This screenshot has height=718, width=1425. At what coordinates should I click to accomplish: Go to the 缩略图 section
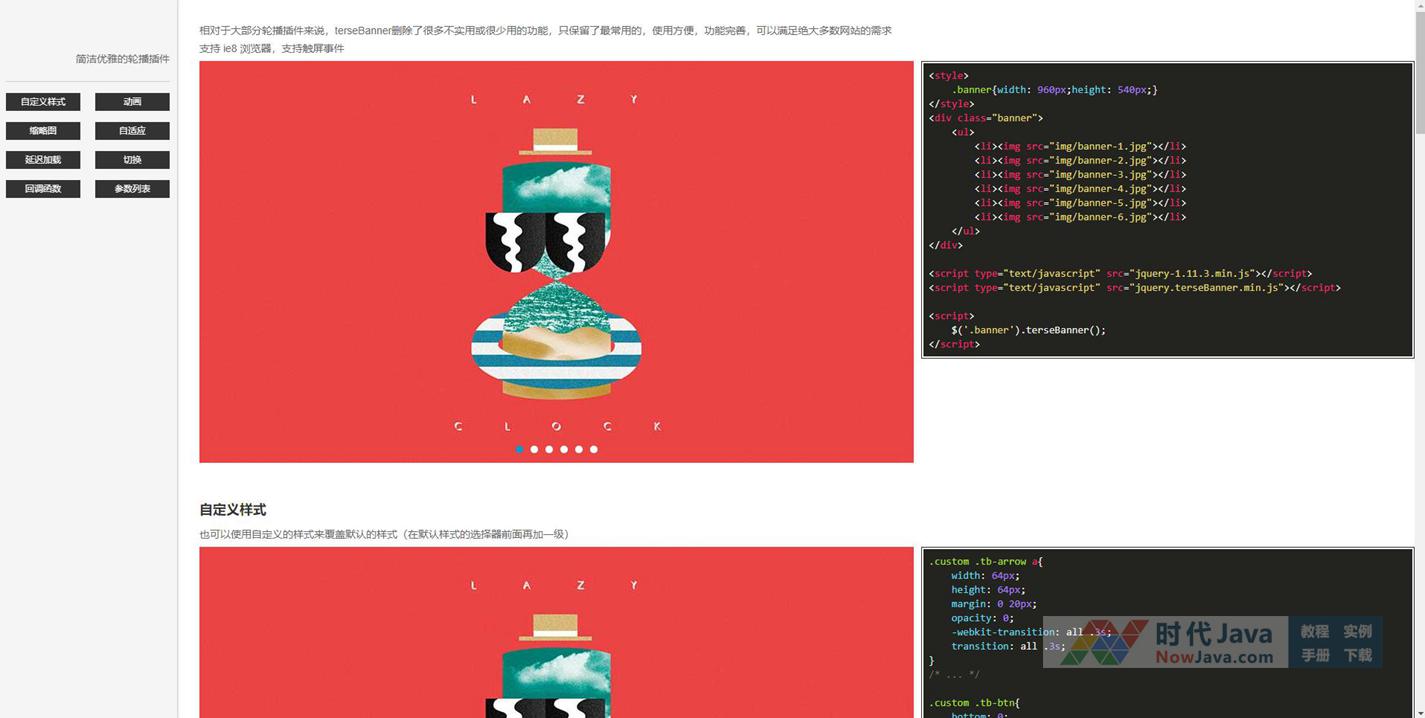(43, 131)
